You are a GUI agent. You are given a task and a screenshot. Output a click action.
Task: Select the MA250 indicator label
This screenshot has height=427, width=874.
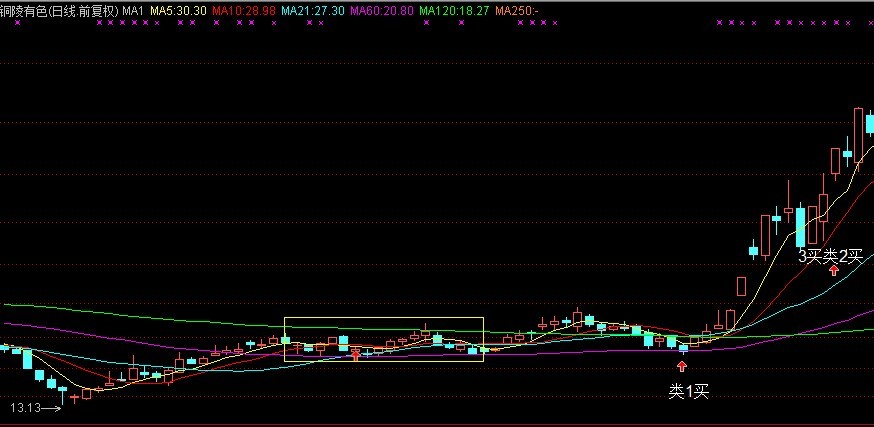tap(516, 9)
